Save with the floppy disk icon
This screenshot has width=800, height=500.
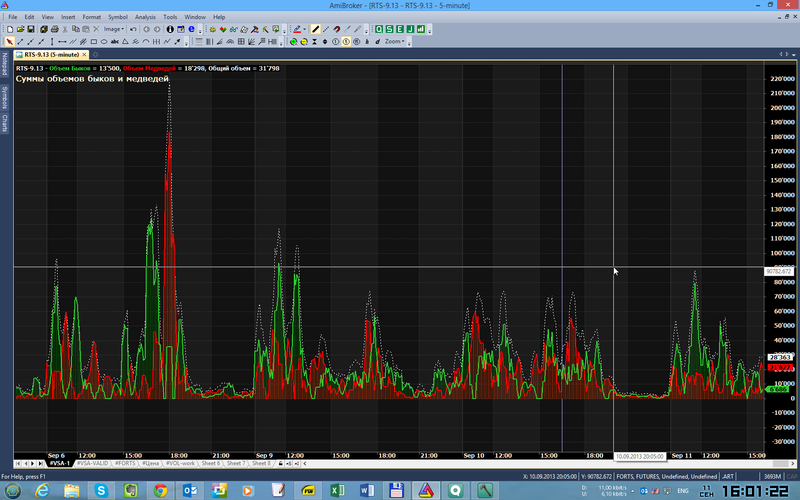pos(31,29)
